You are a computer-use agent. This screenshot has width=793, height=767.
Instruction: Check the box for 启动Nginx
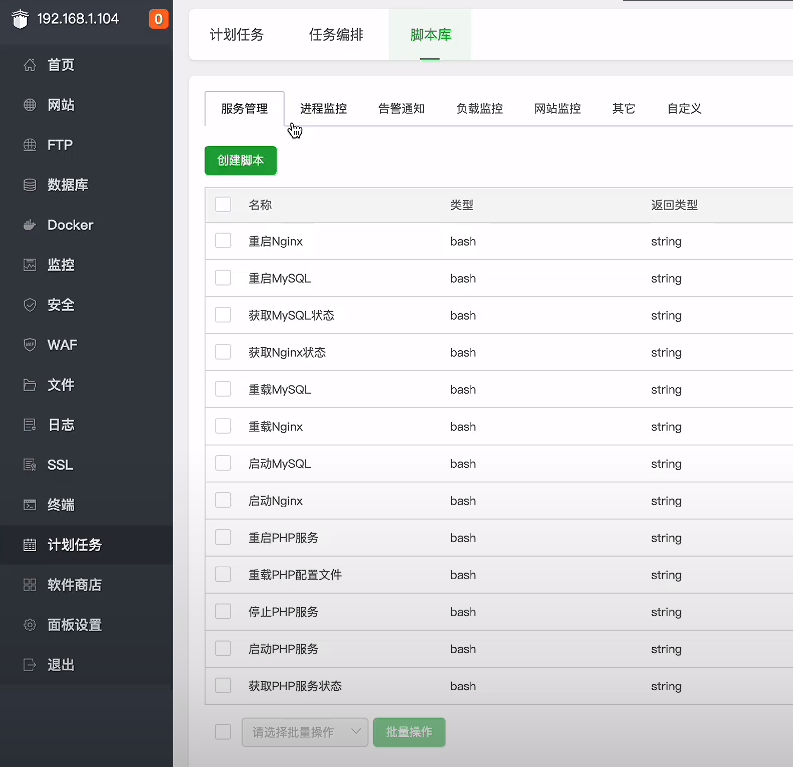point(223,501)
